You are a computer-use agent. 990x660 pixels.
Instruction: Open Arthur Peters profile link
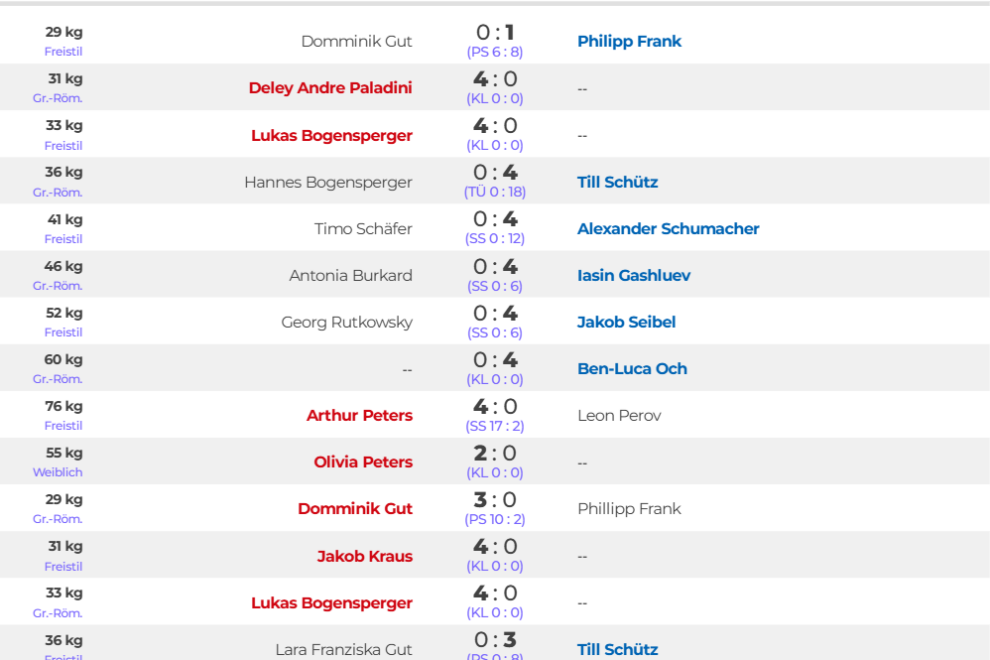click(359, 416)
